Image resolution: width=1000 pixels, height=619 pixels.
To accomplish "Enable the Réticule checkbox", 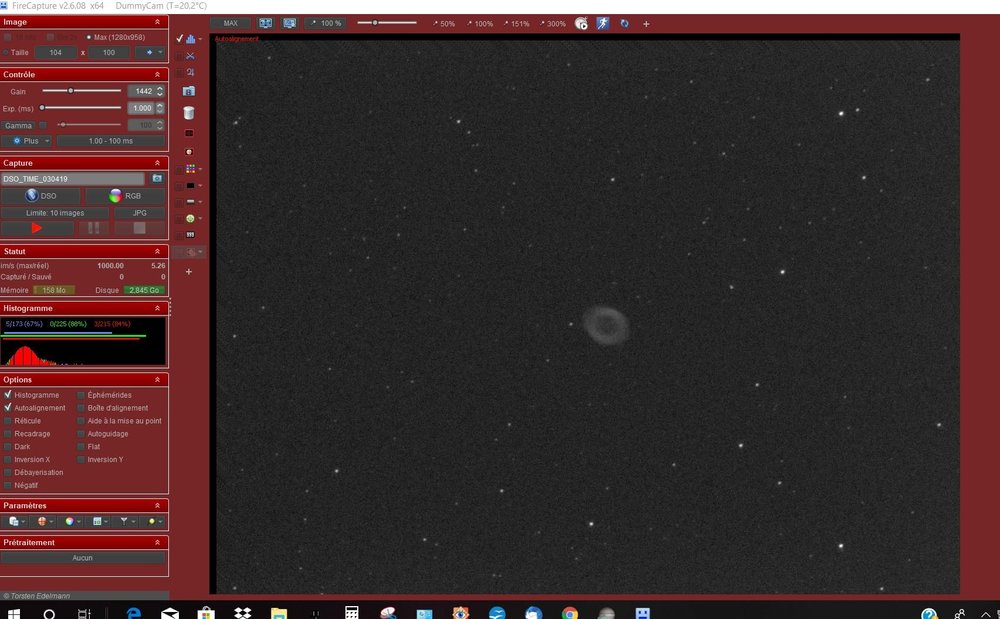I will pos(8,421).
